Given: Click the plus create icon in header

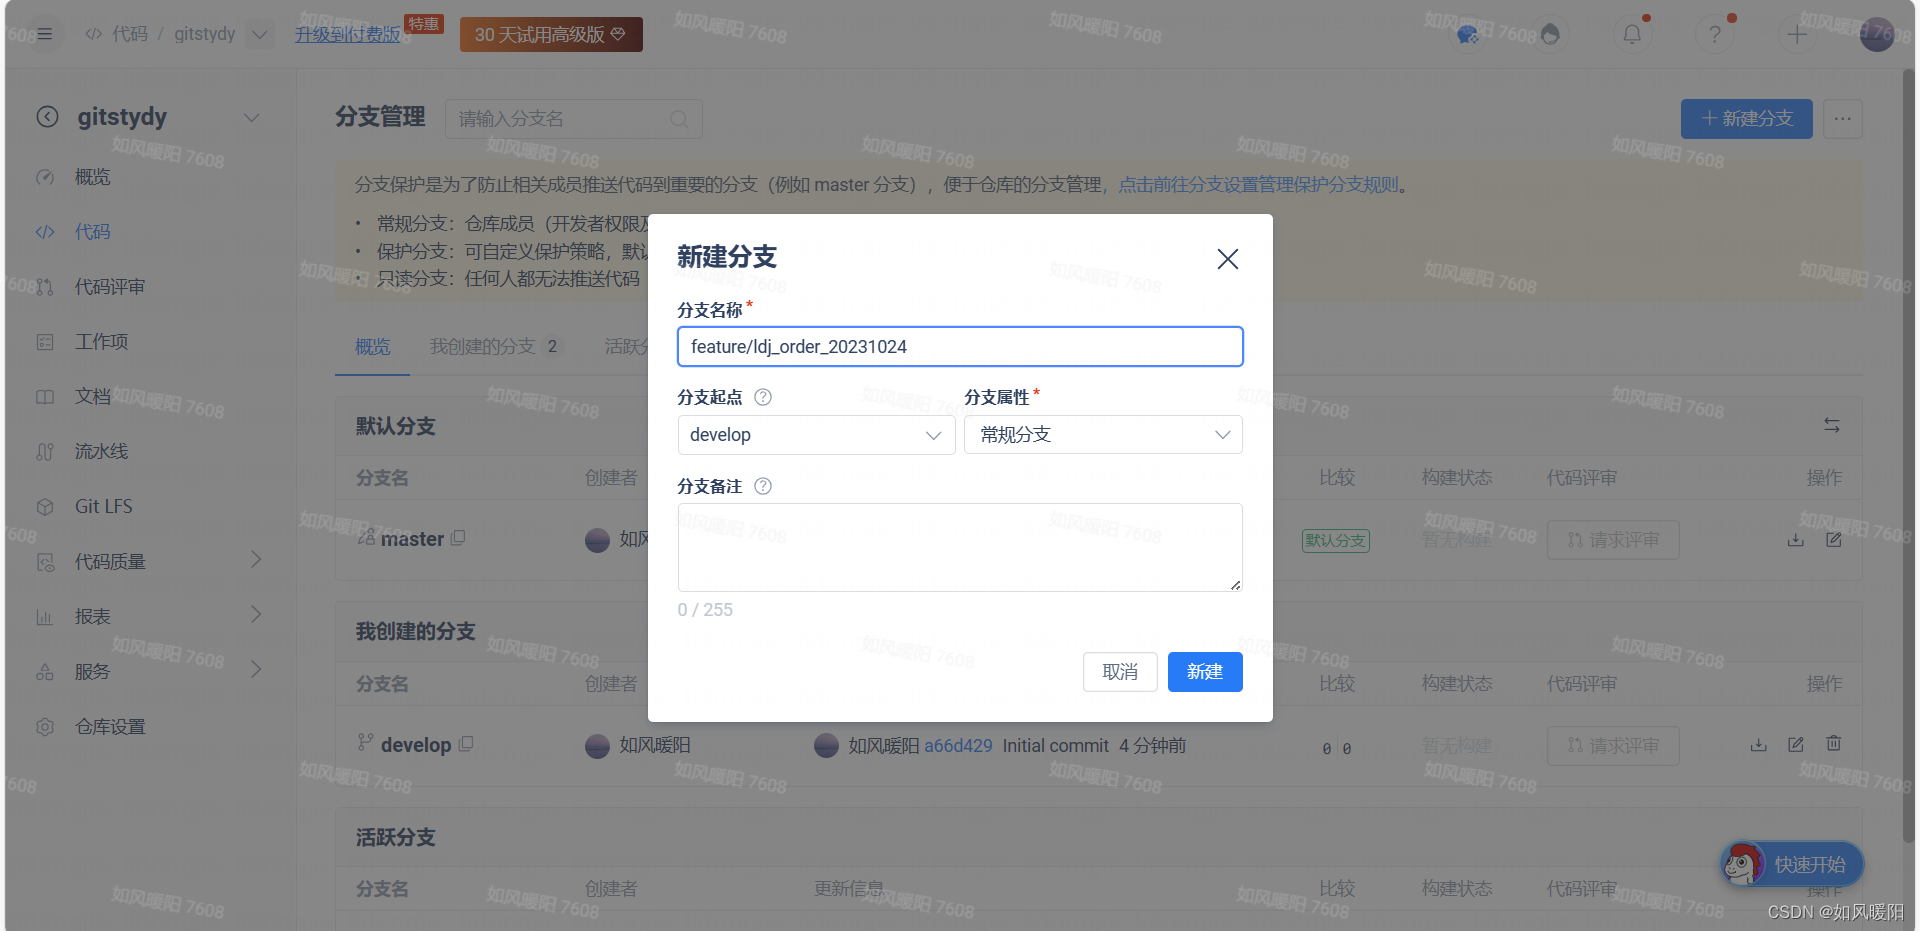Looking at the screenshot, I should coord(1796,34).
